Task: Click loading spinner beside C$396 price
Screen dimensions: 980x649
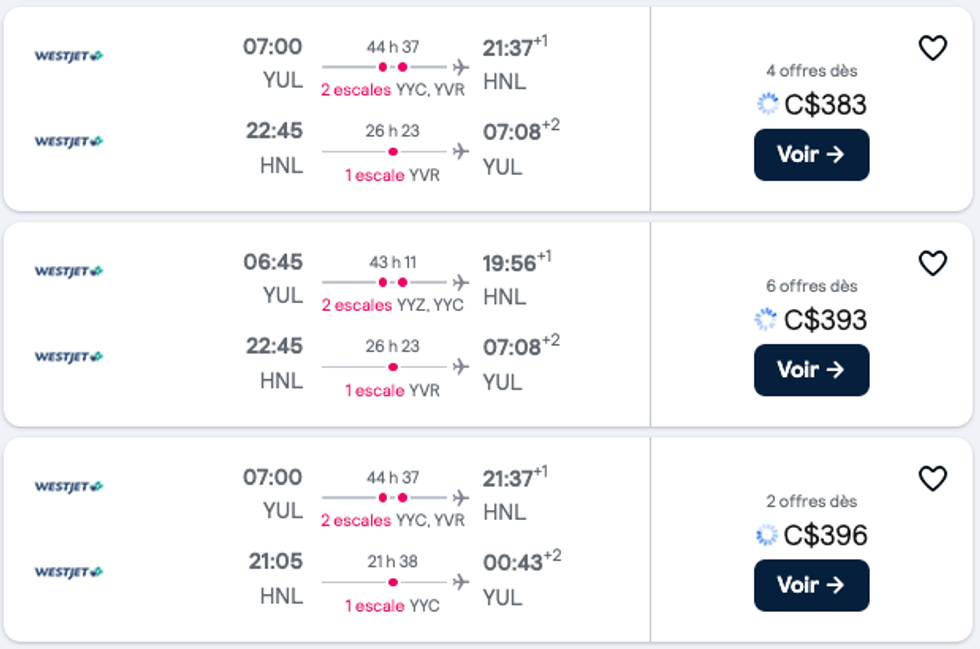Action: [767, 535]
